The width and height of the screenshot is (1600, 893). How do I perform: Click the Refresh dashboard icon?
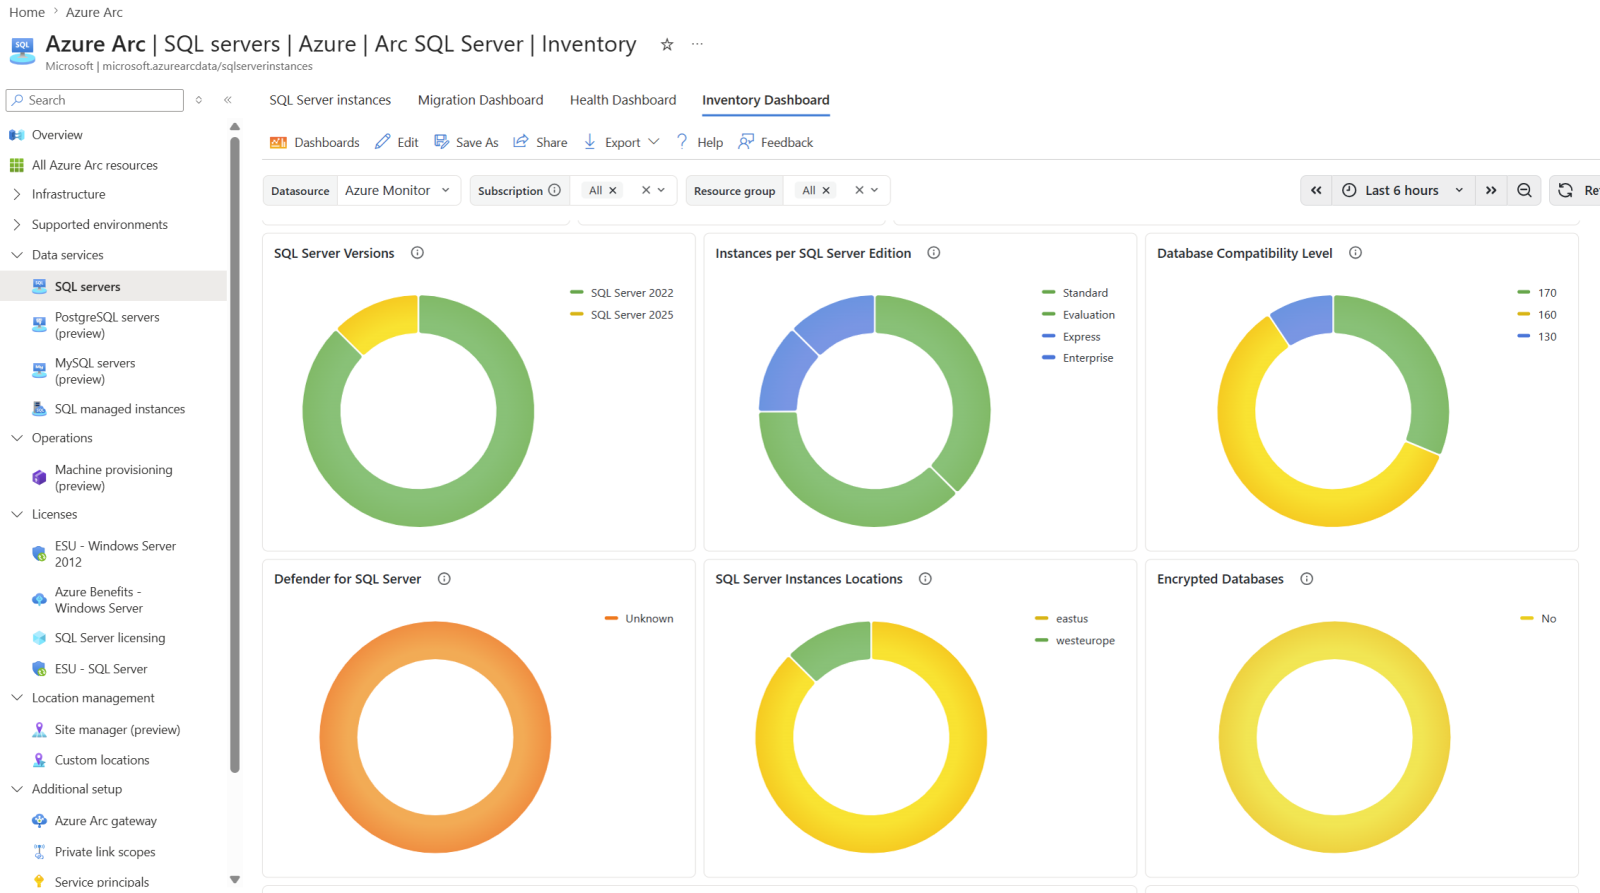coord(1566,190)
